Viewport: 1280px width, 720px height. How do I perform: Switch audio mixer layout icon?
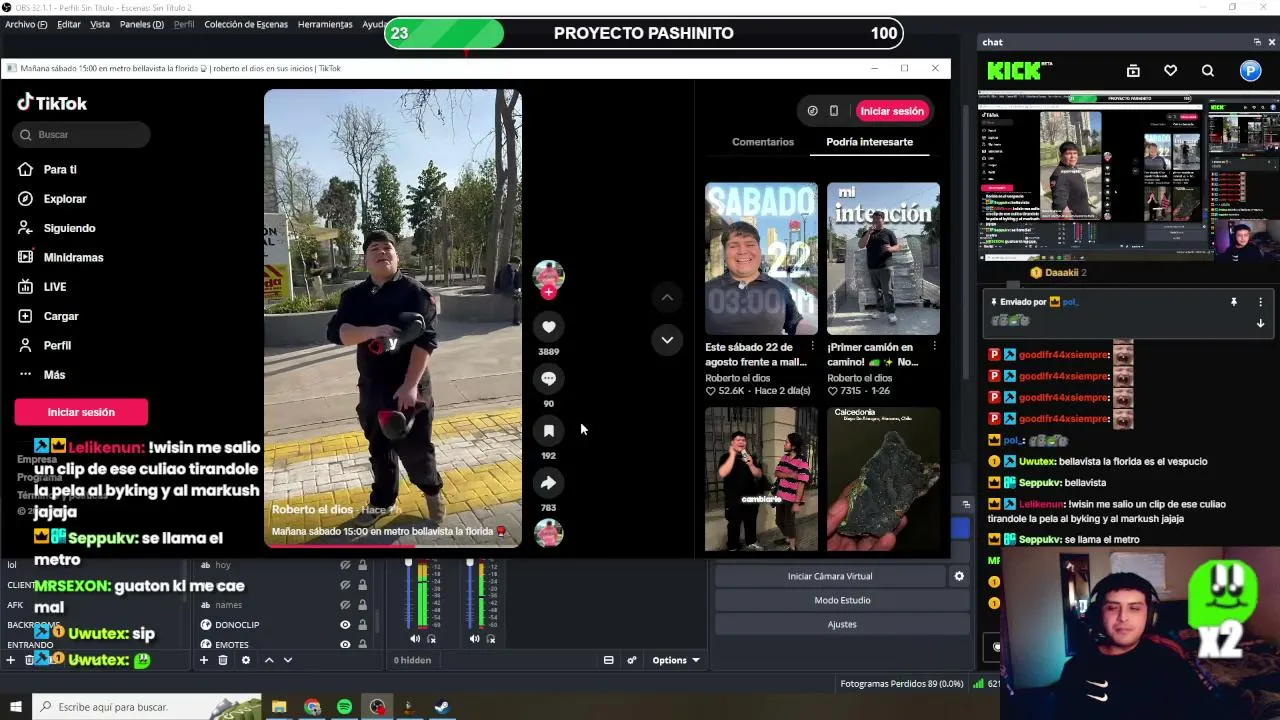click(x=608, y=660)
